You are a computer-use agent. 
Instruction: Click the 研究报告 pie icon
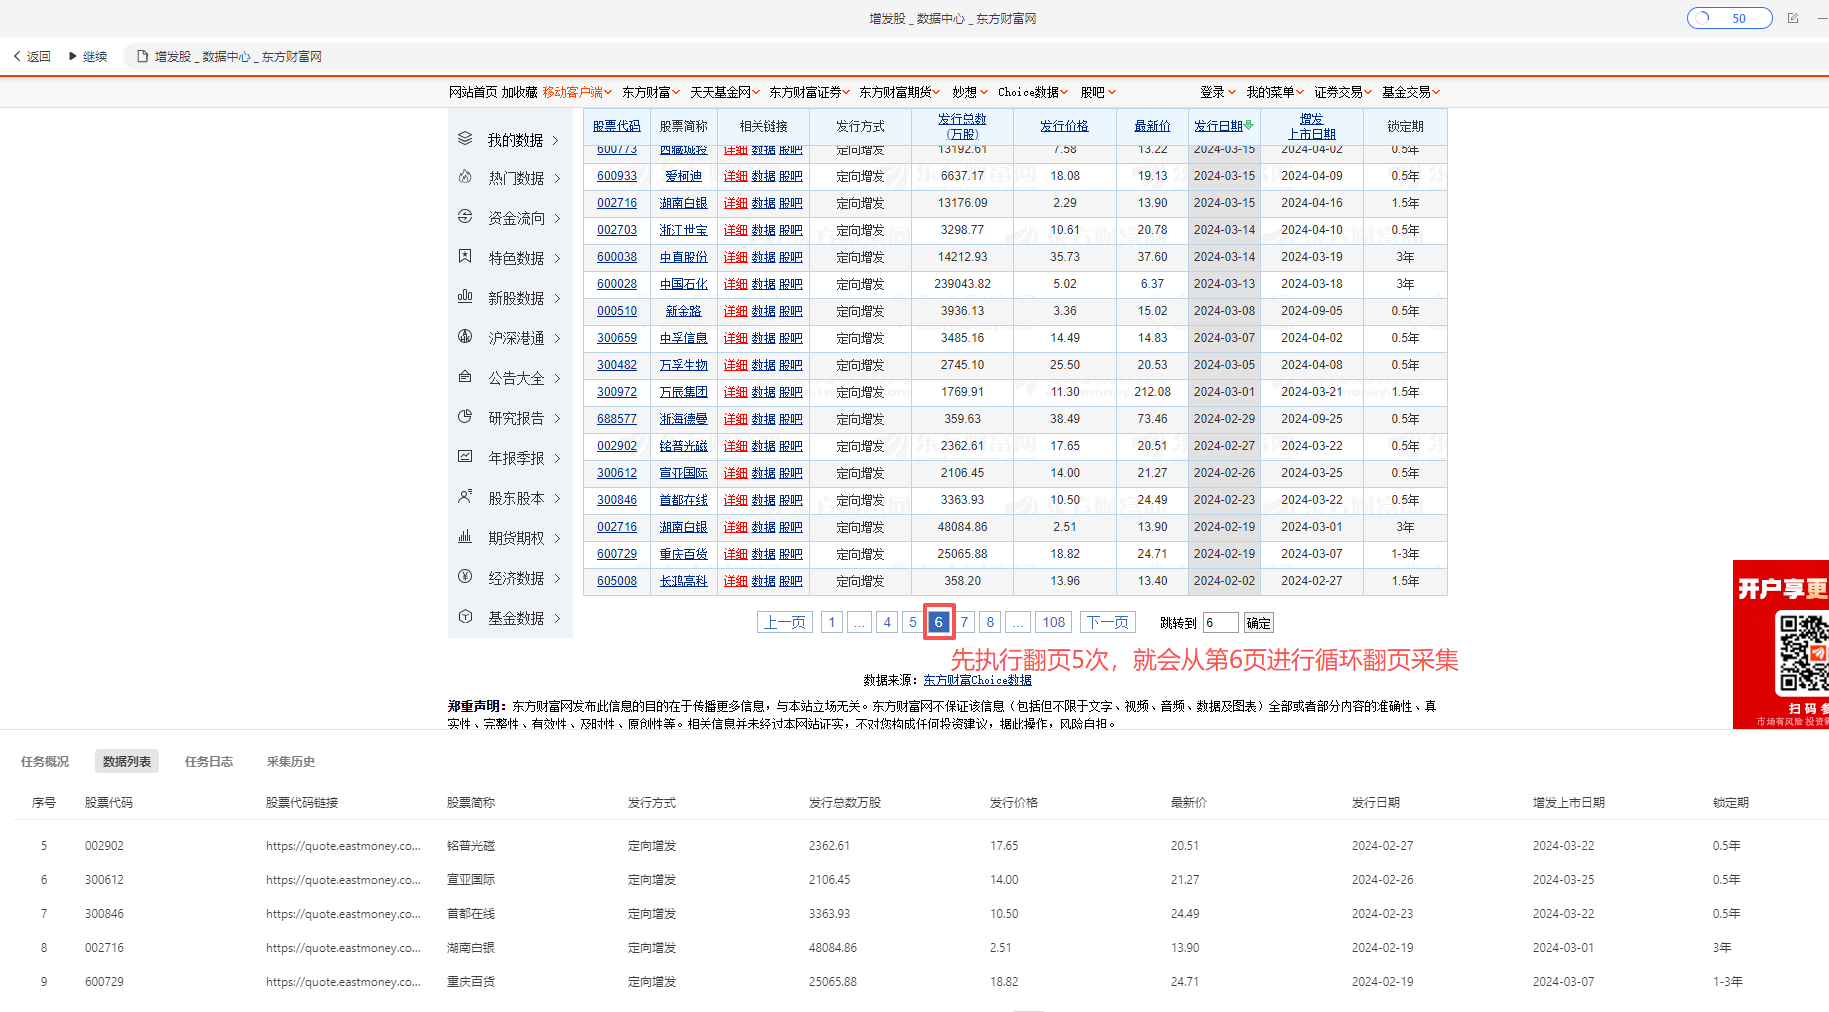coord(465,416)
